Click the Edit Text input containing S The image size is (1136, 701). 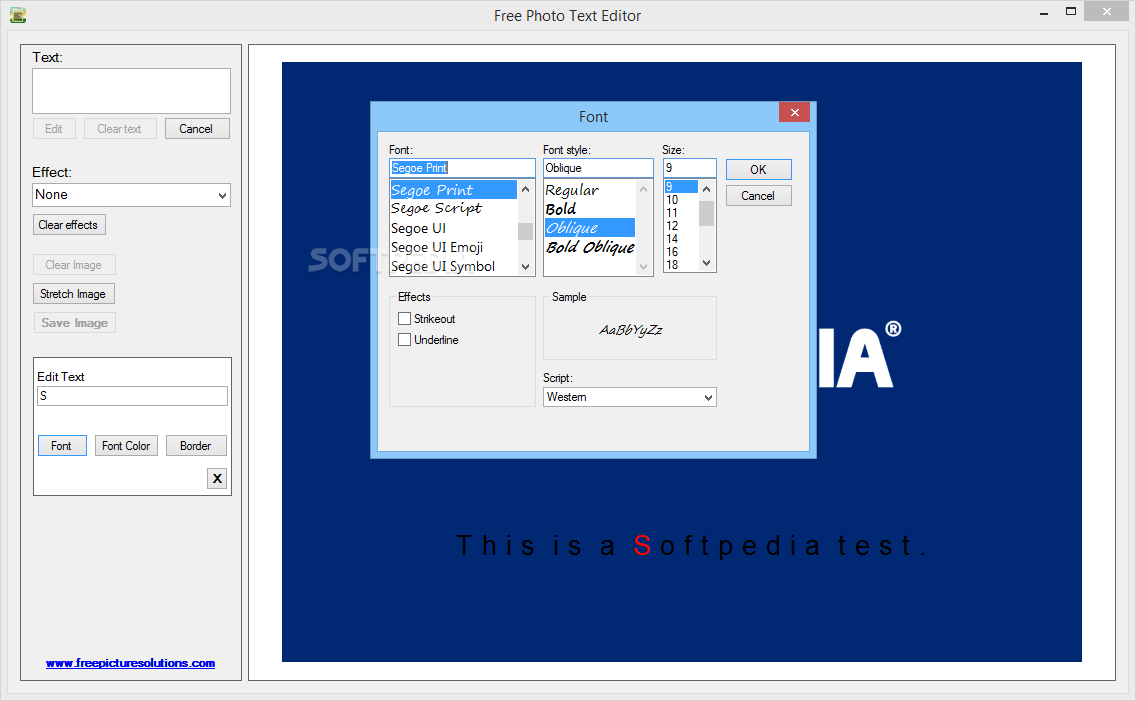[x=133, y=396]
